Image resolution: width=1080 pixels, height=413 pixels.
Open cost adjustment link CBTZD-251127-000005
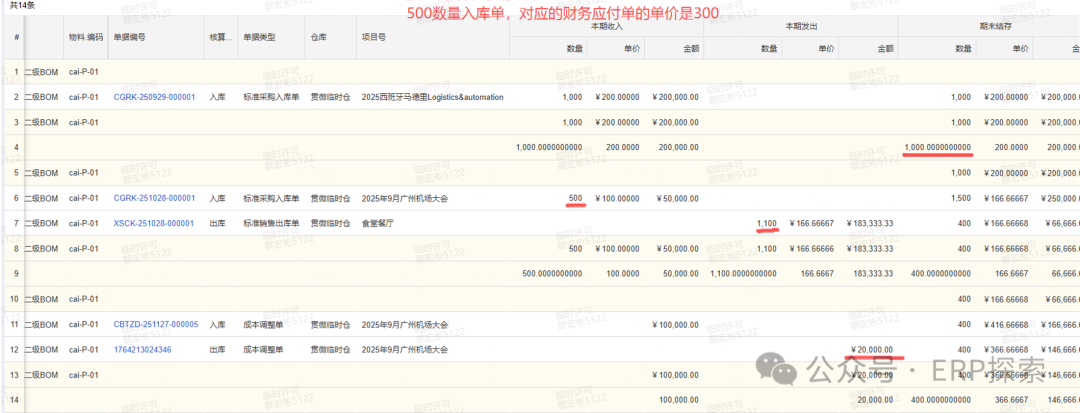pyautogui.click(x=156, y=325)
